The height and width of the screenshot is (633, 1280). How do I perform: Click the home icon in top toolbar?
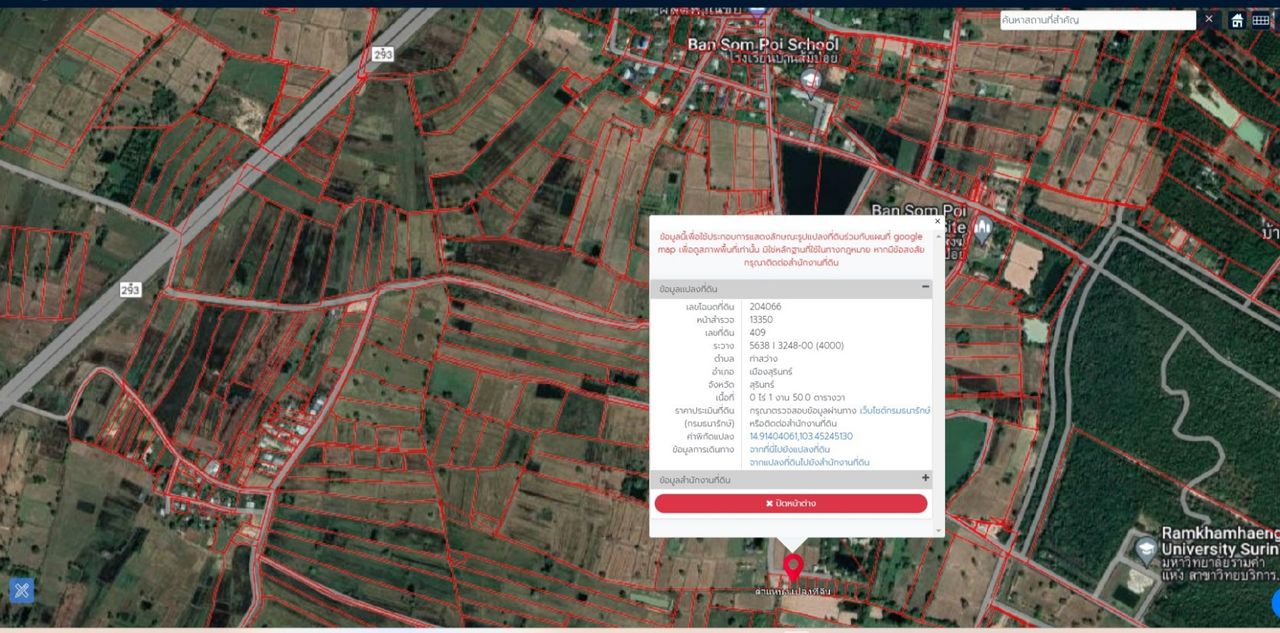coord(1237,20)
